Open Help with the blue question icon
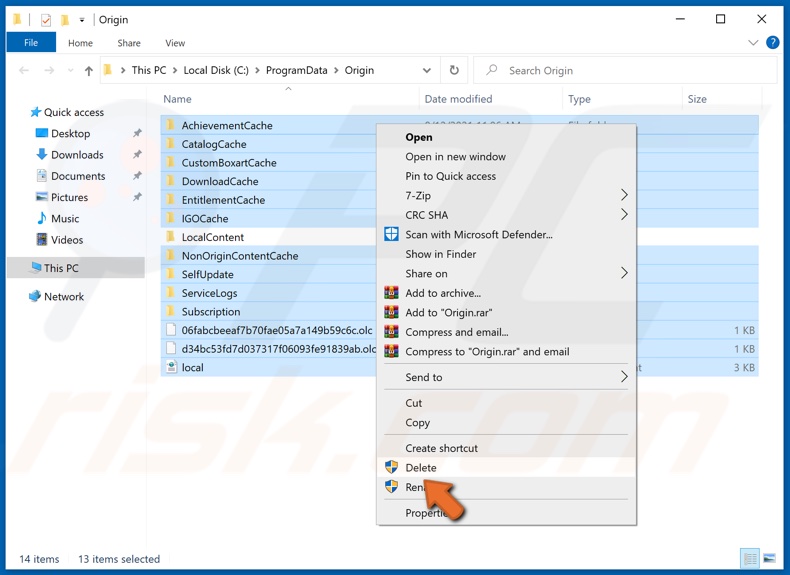The width and height of the screenshot is (790, 575). point(772,43)
